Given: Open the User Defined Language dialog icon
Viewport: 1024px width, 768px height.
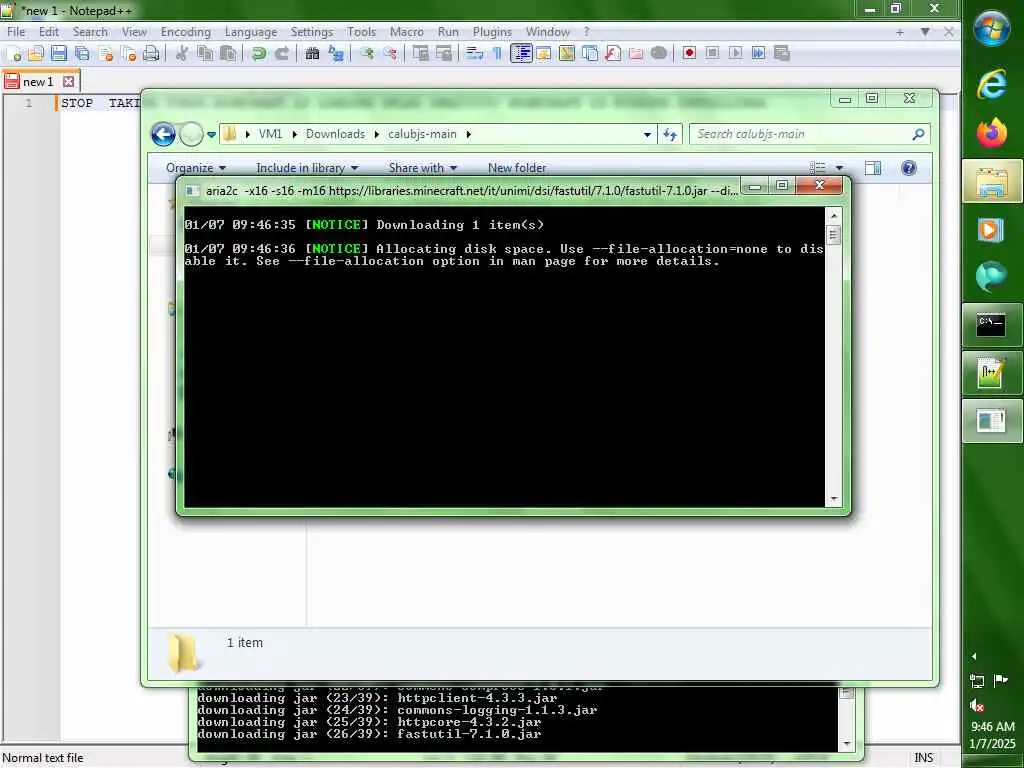Looking at the screenshot, I should (544, 54).
